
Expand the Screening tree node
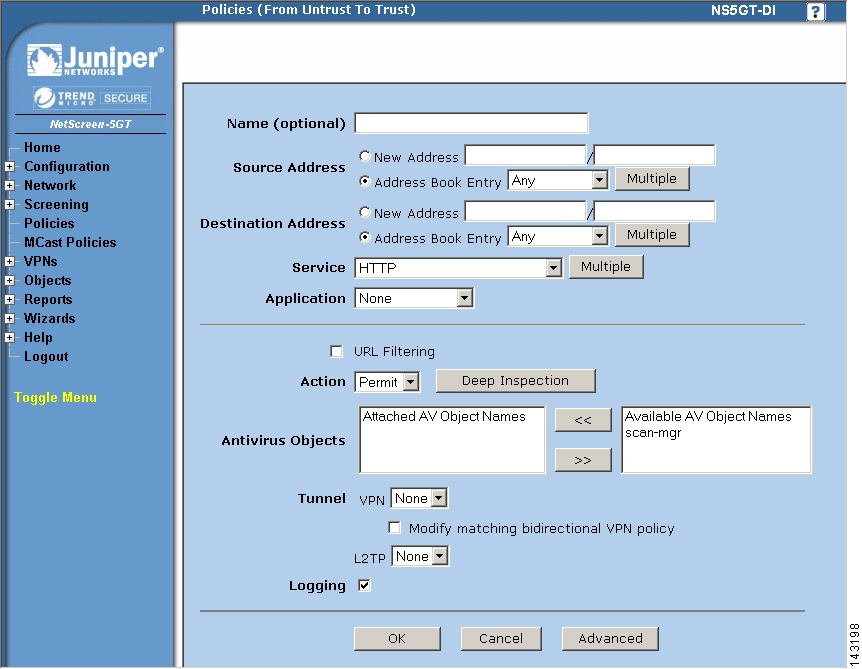click(x=9, y=204)
